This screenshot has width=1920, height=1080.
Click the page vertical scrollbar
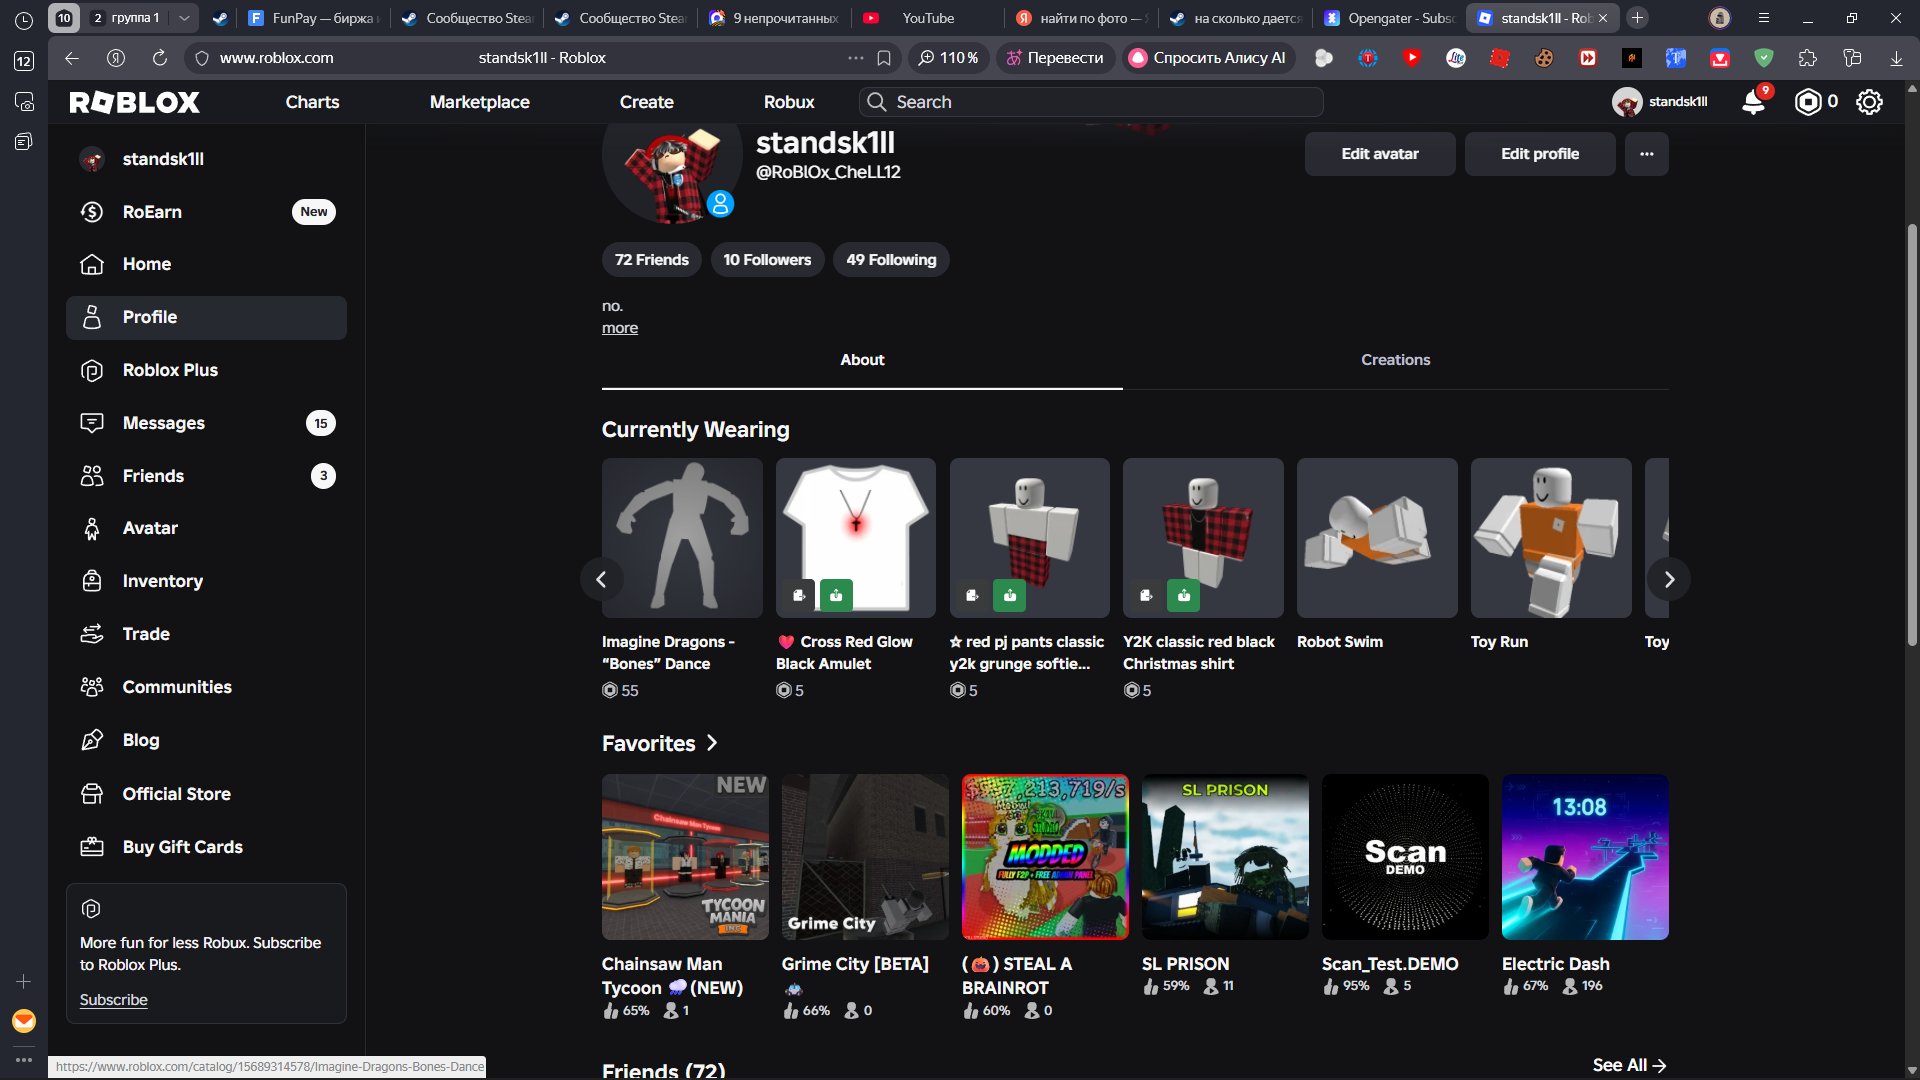[1912, 435]
